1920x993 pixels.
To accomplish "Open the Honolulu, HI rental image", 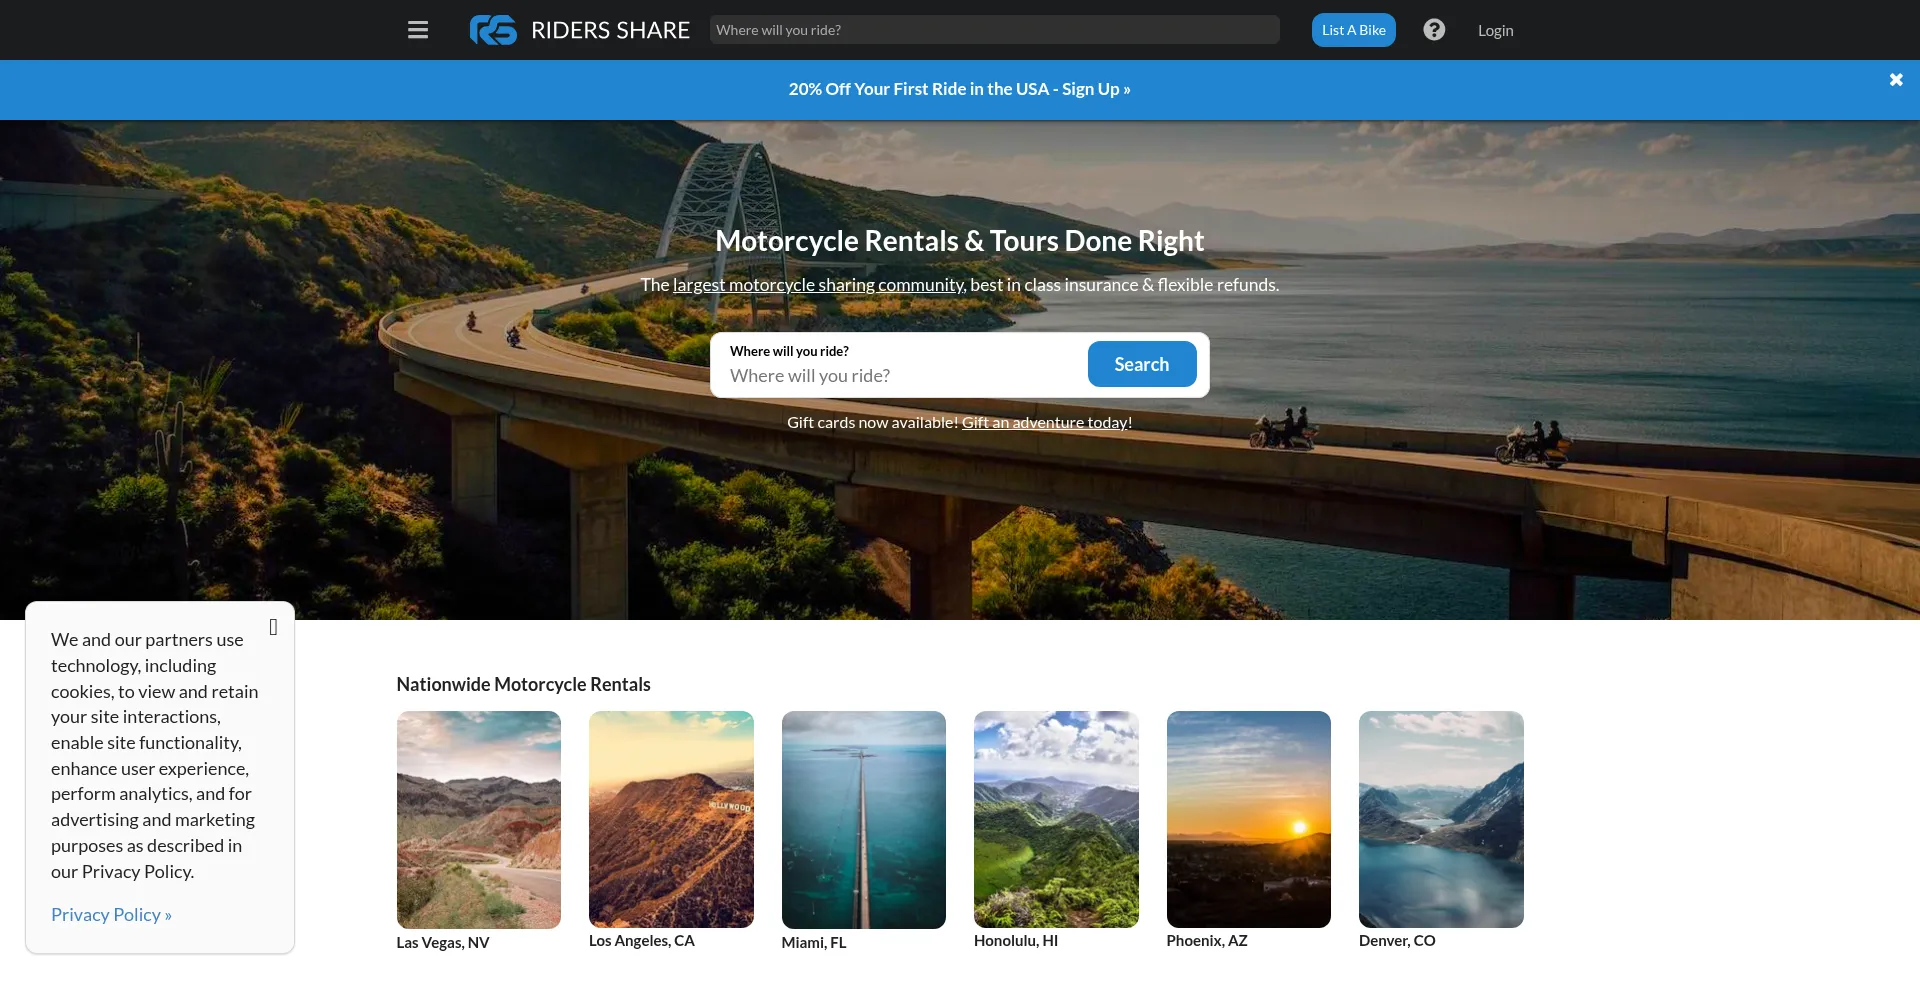I will 1056,819.
